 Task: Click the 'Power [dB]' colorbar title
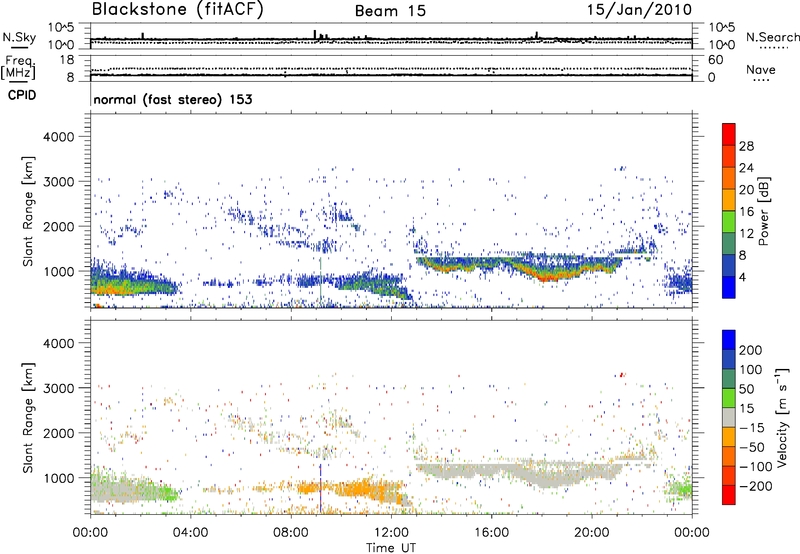763,211
